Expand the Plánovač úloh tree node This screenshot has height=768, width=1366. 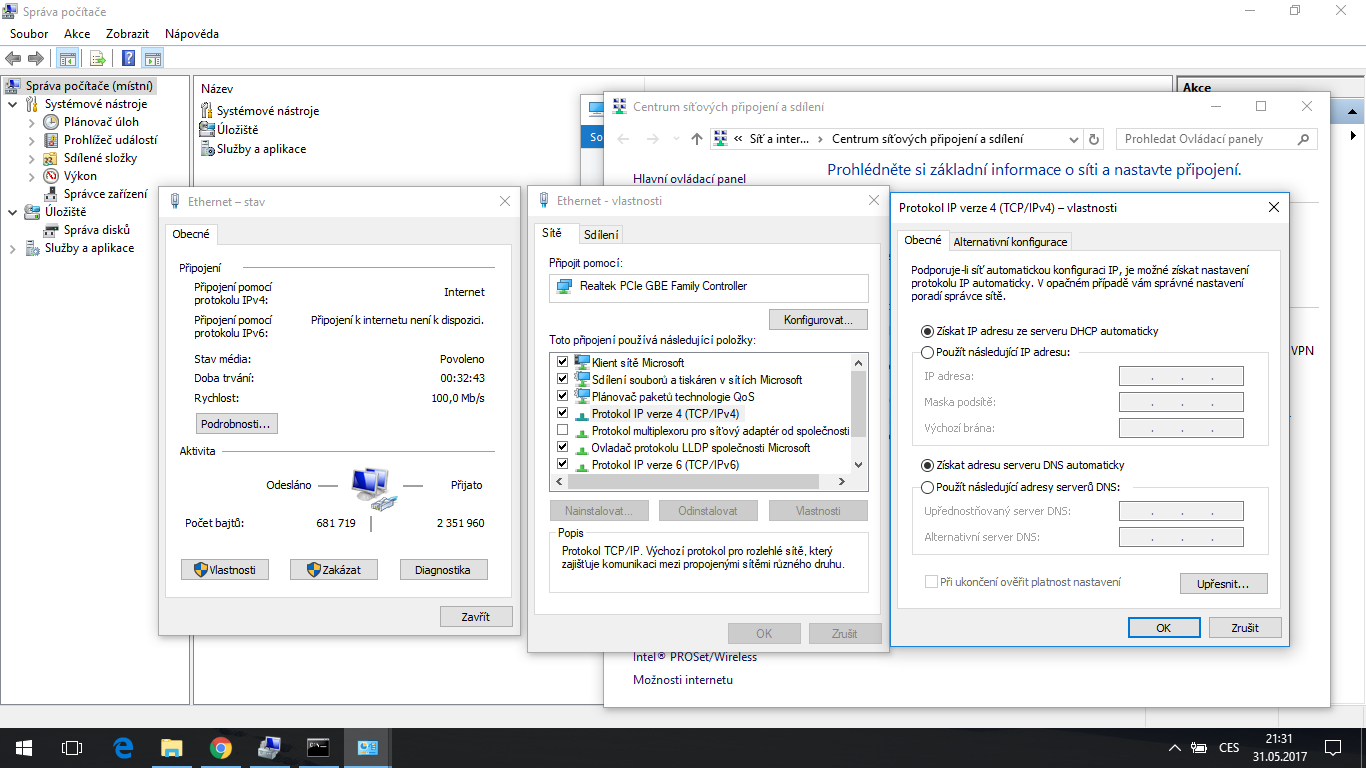pyautogui.click(x=32, y=122)
